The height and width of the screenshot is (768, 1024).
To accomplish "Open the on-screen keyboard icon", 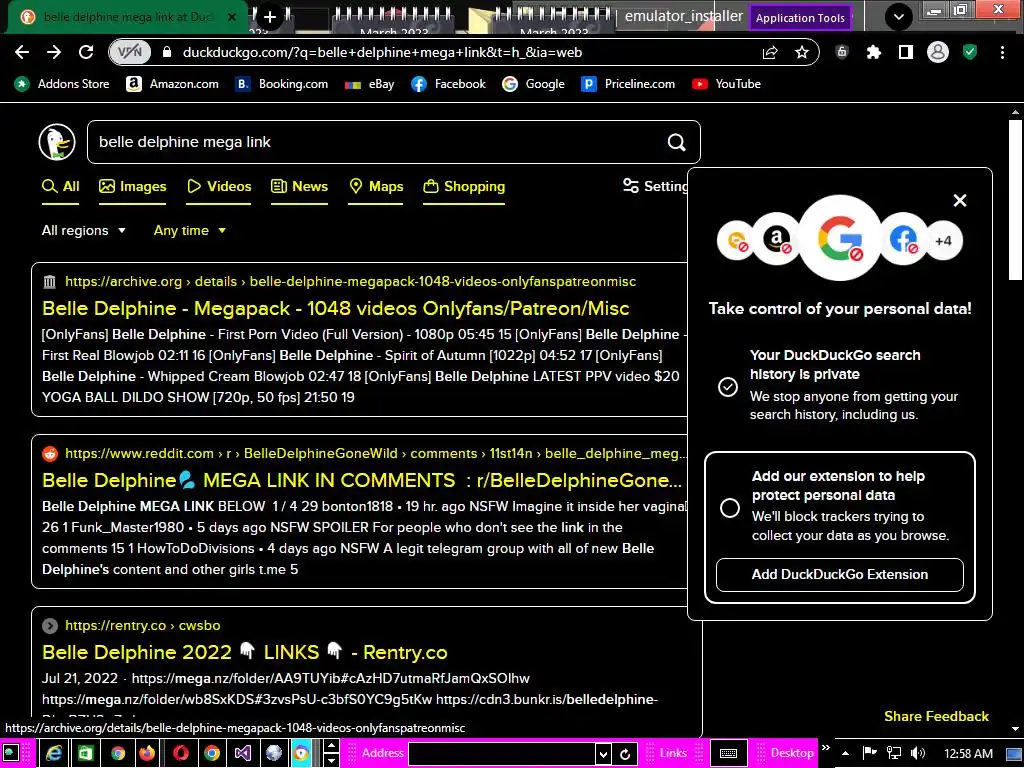I will click(x=728, y=754).
